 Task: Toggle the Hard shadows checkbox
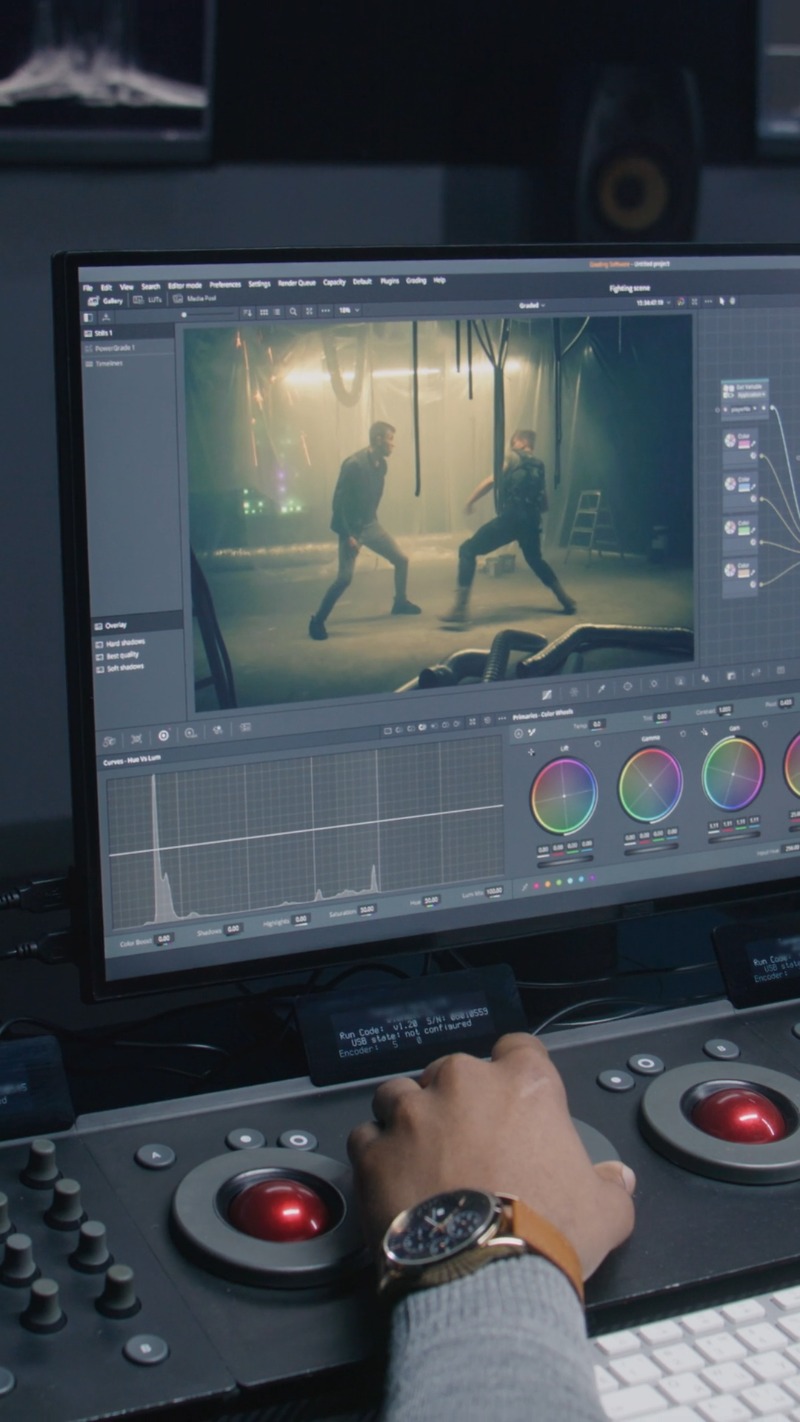pyautogui.click(x=99, y=643)
